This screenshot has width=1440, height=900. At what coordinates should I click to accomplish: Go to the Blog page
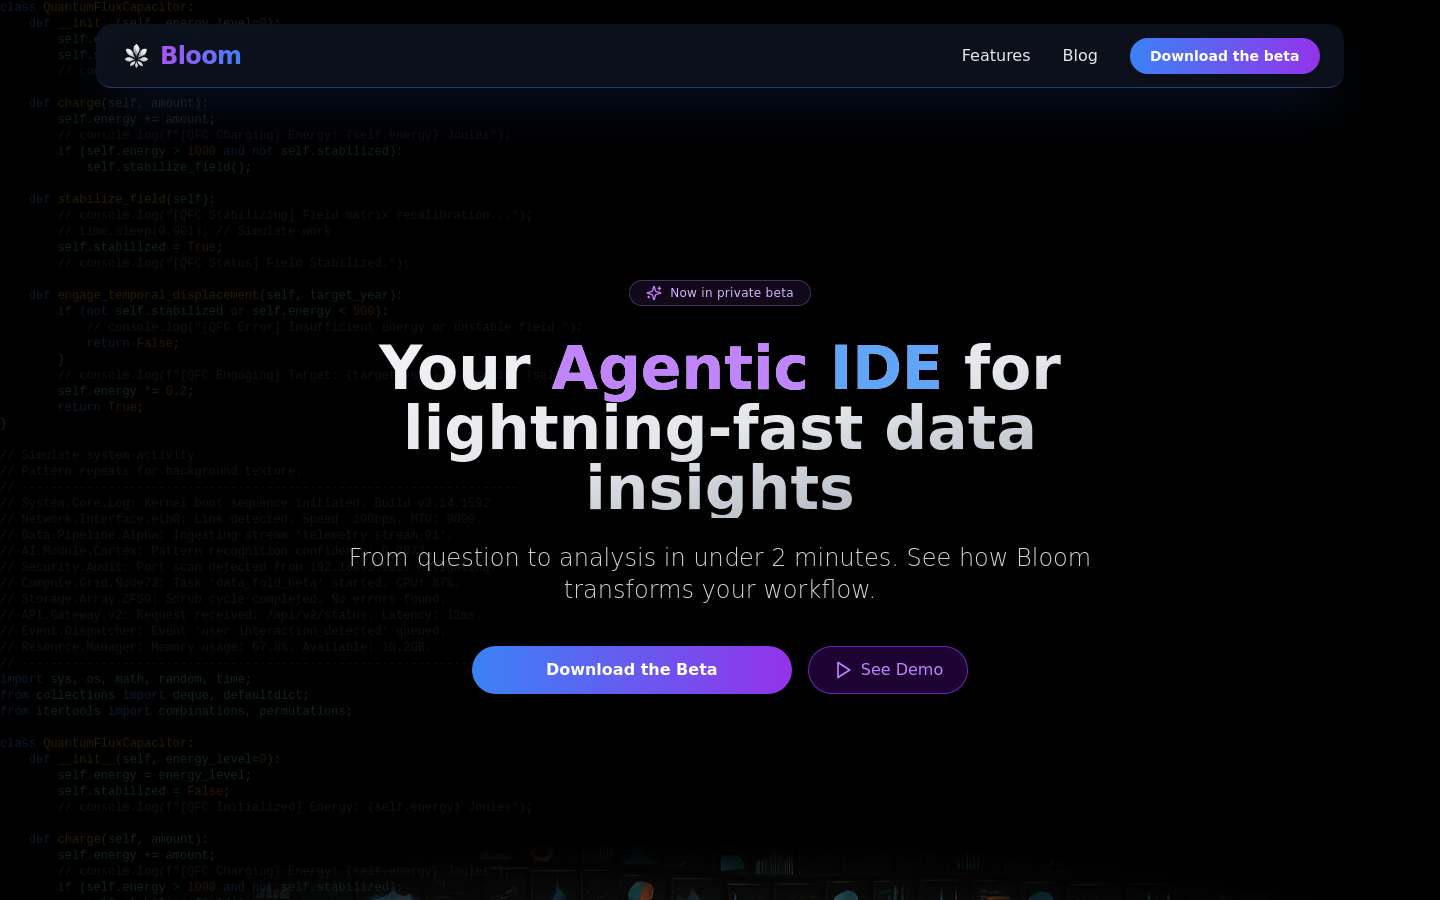[1079, 56]
